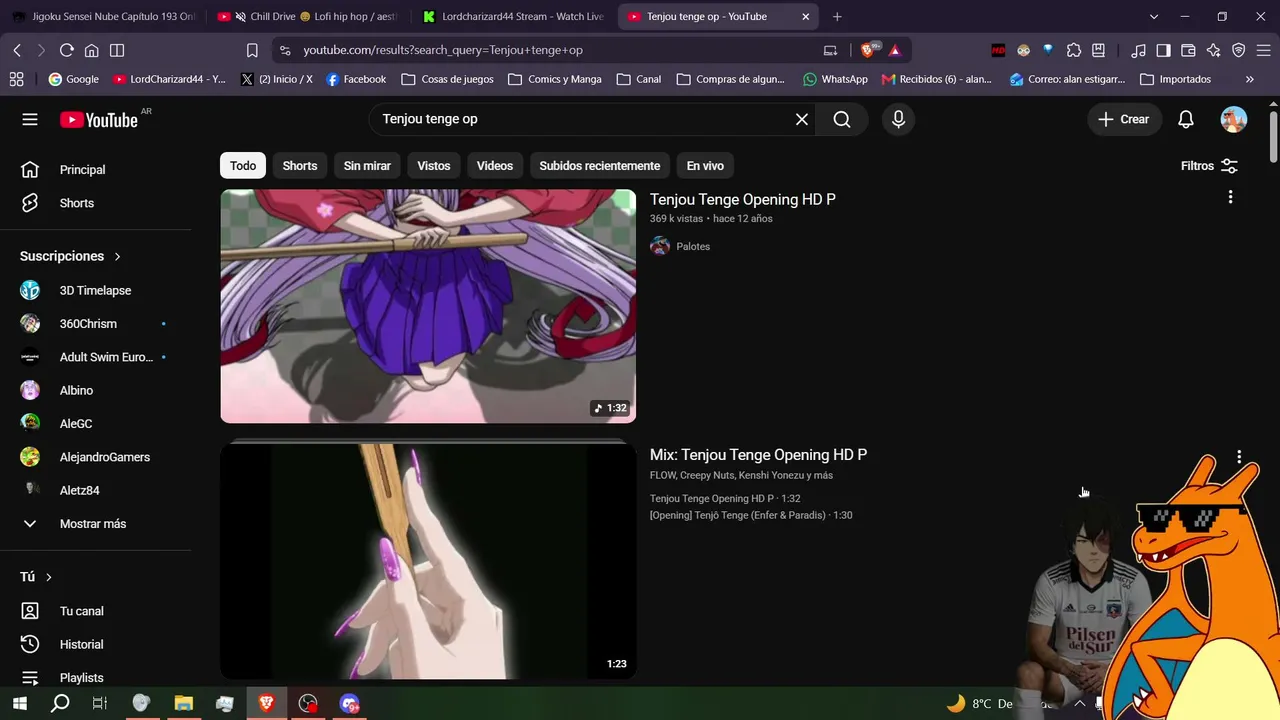Run the search with the magnifier button
This screenshot has height=720, width=1280.
tap(842, 119)
